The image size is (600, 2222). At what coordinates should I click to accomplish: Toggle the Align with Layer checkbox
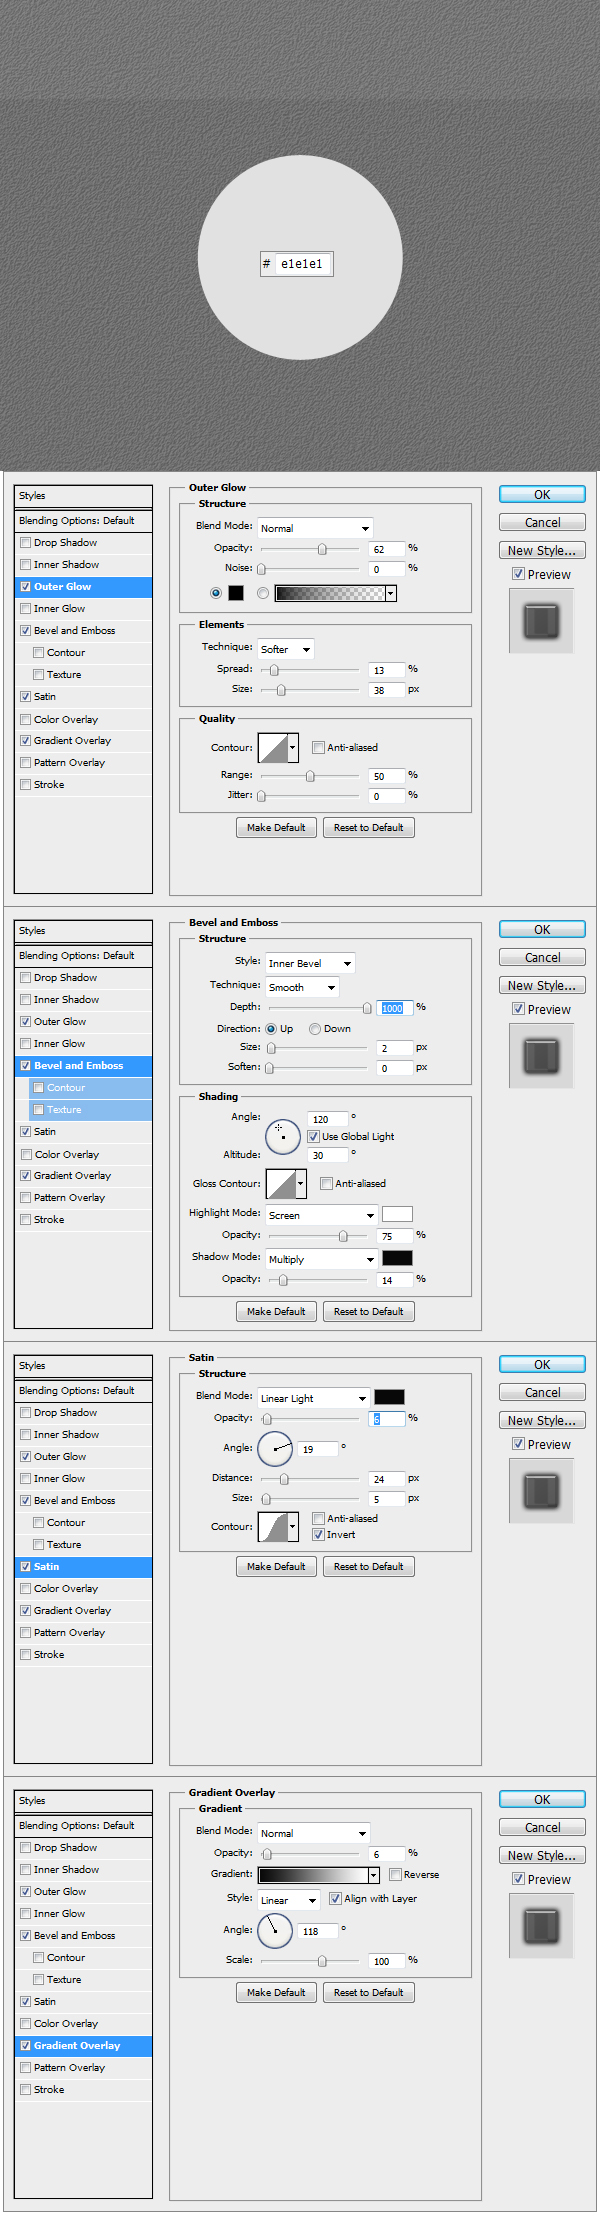pyautogui.click(x=335, y=1898)
